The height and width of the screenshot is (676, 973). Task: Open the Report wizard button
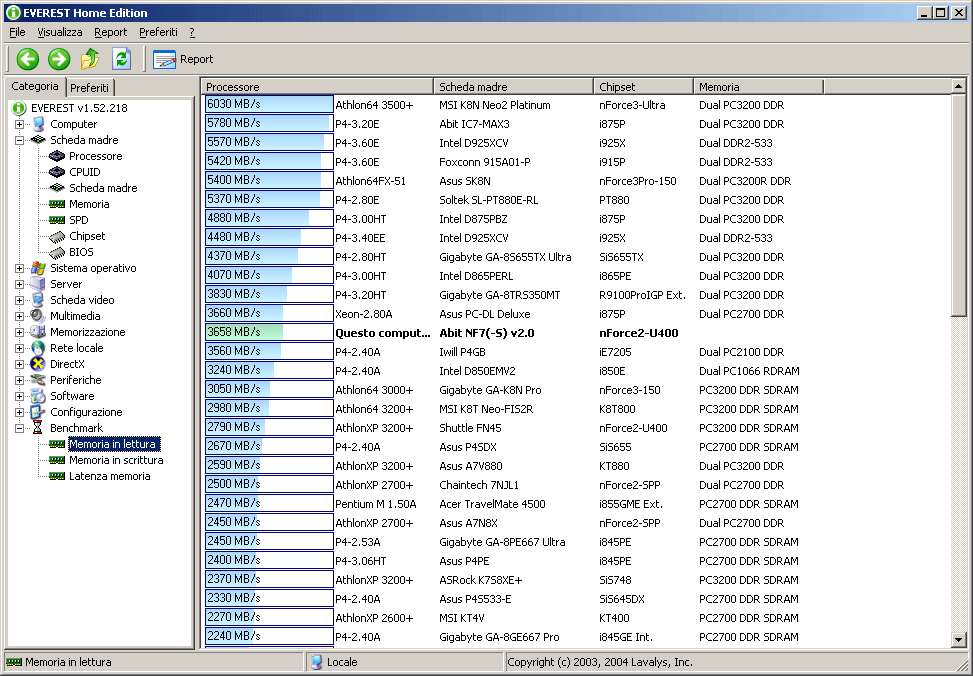(x=183, y=60)
